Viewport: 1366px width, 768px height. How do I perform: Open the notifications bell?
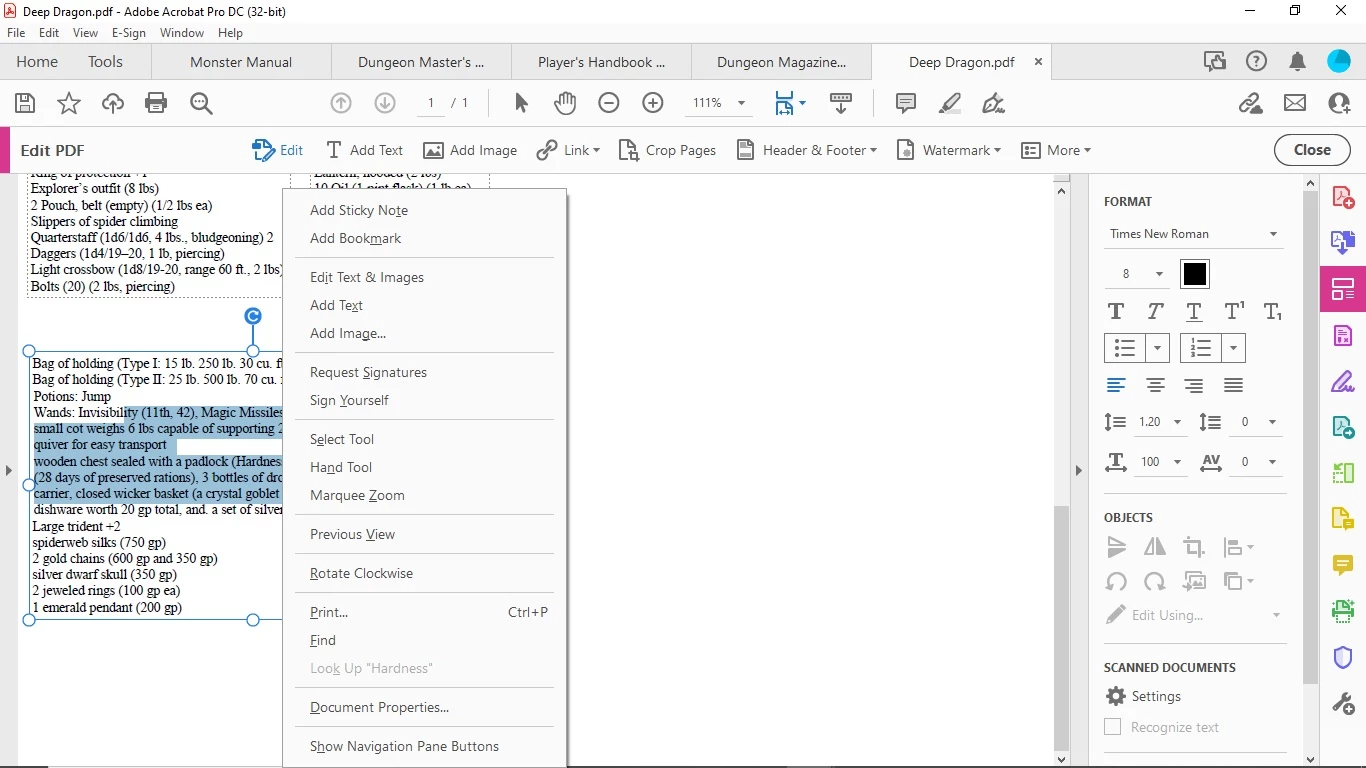click(x=1298, y=62)
